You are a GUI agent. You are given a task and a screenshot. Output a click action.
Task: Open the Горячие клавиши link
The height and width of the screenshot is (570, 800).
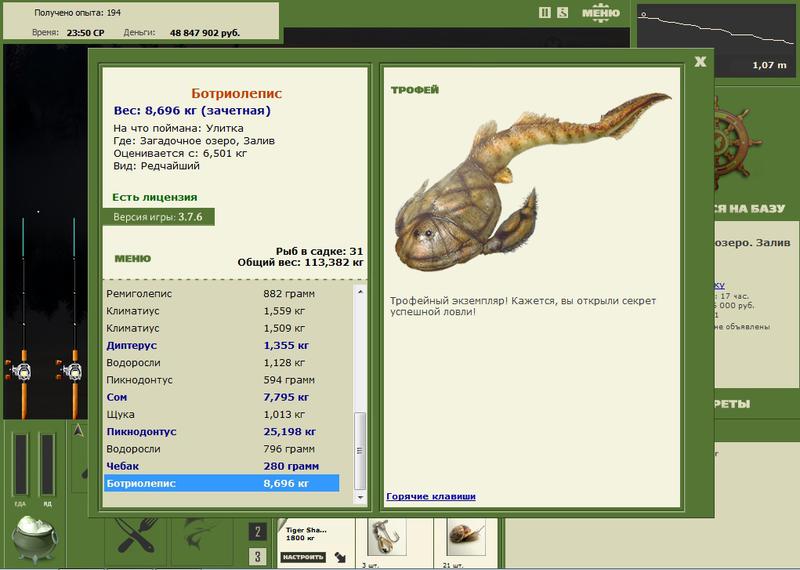tap(431, 497)
